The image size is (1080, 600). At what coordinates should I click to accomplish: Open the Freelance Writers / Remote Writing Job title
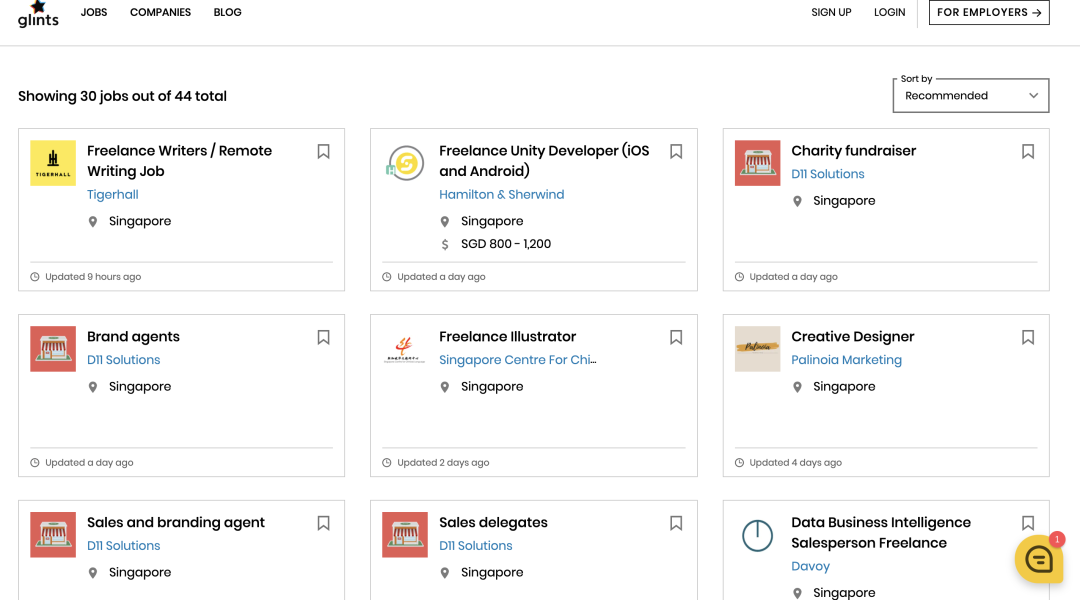(x=179, y=161)
